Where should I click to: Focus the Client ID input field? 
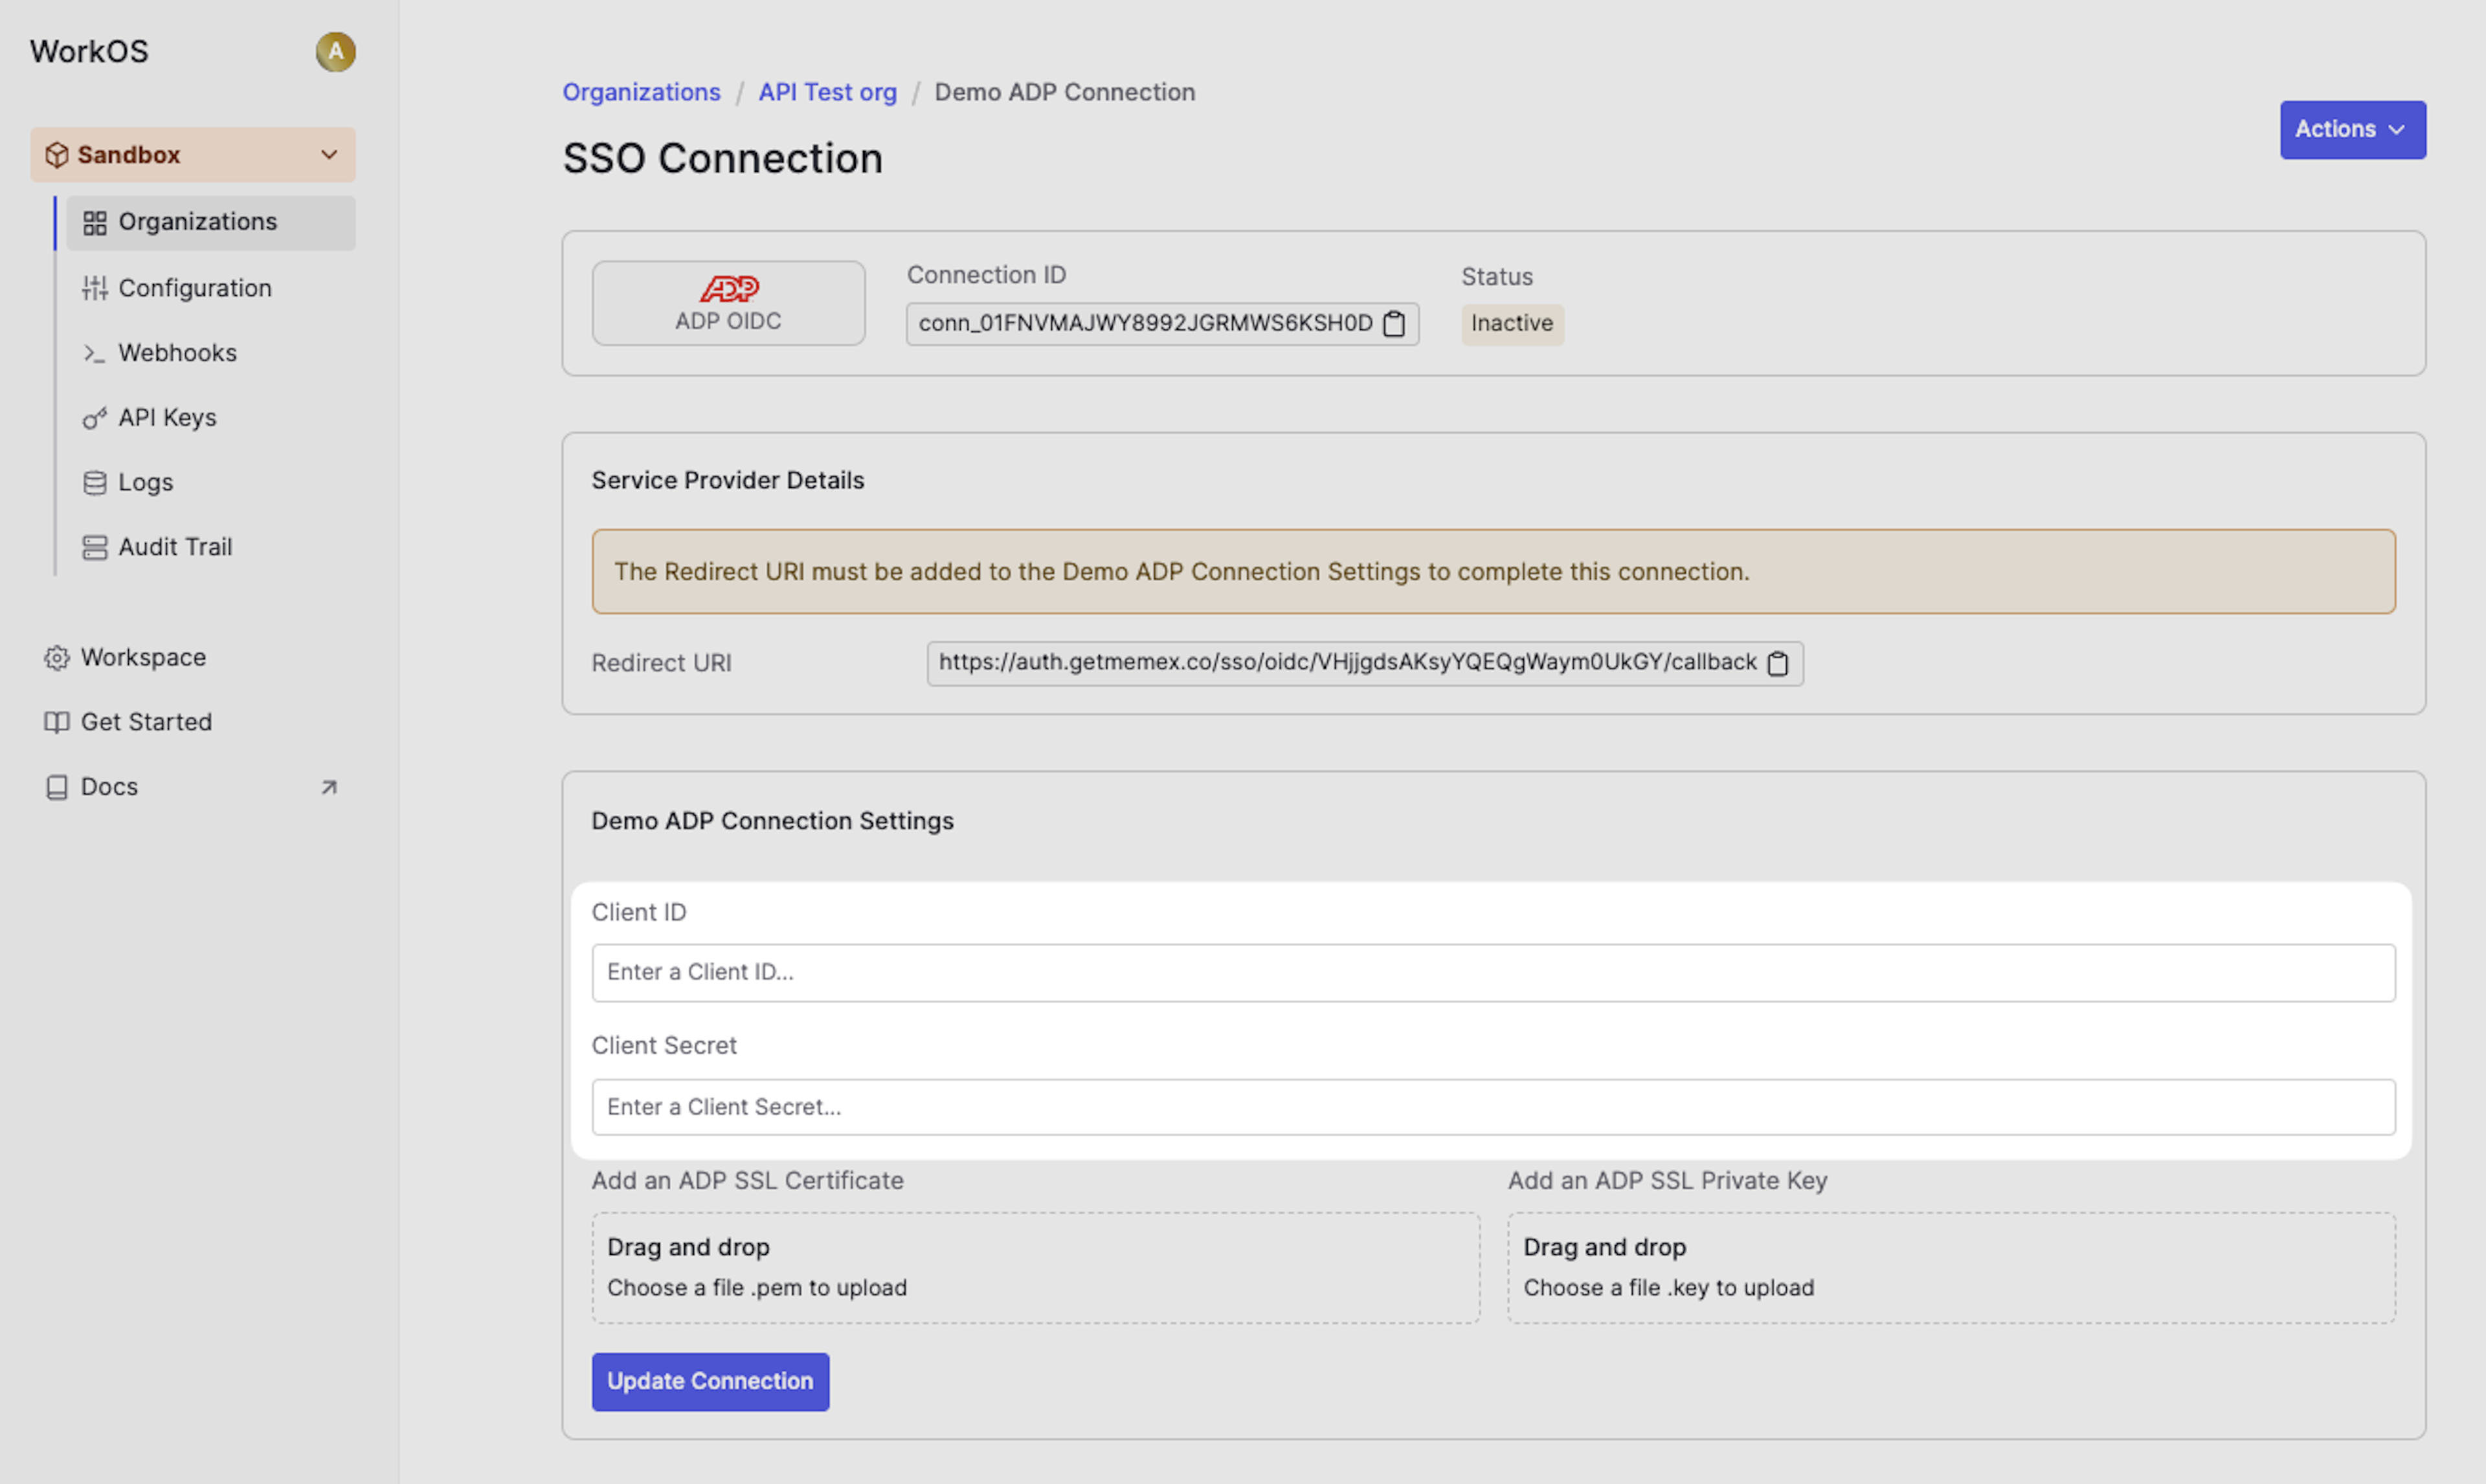tap(1493, 973)
